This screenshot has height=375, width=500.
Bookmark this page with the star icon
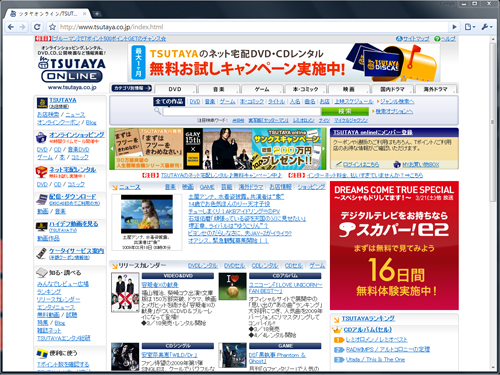pyautogui.click(x=52, y=27)
